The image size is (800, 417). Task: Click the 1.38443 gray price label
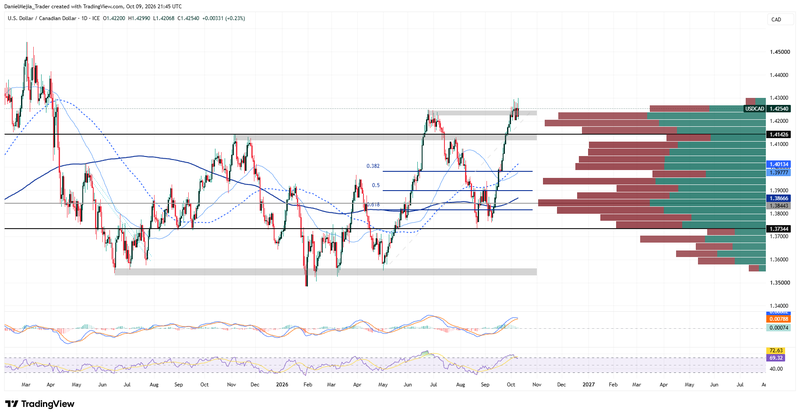(779, 205)
